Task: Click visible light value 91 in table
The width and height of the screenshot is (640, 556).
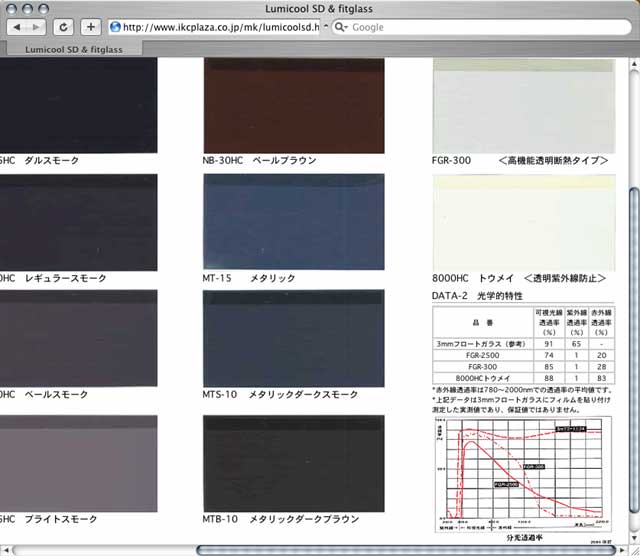Action: [549, 344]
